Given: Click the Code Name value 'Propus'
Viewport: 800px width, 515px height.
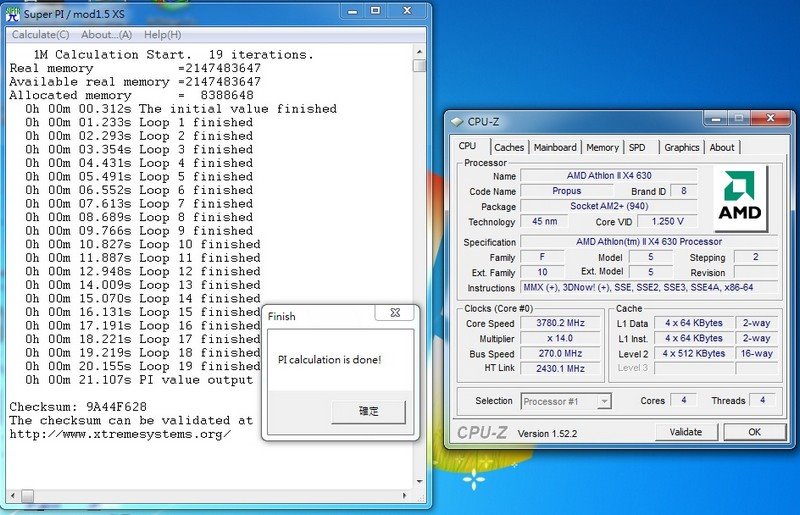Looking at the screenshot, I should point(566,191).
